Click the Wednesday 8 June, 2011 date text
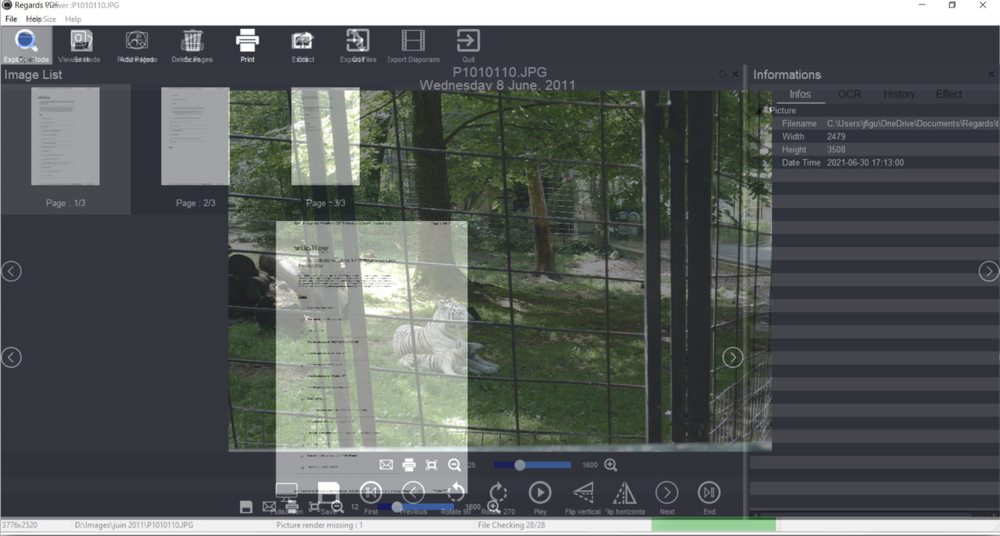The width and height of the screenshot is (1000, 536). point(497,85)
